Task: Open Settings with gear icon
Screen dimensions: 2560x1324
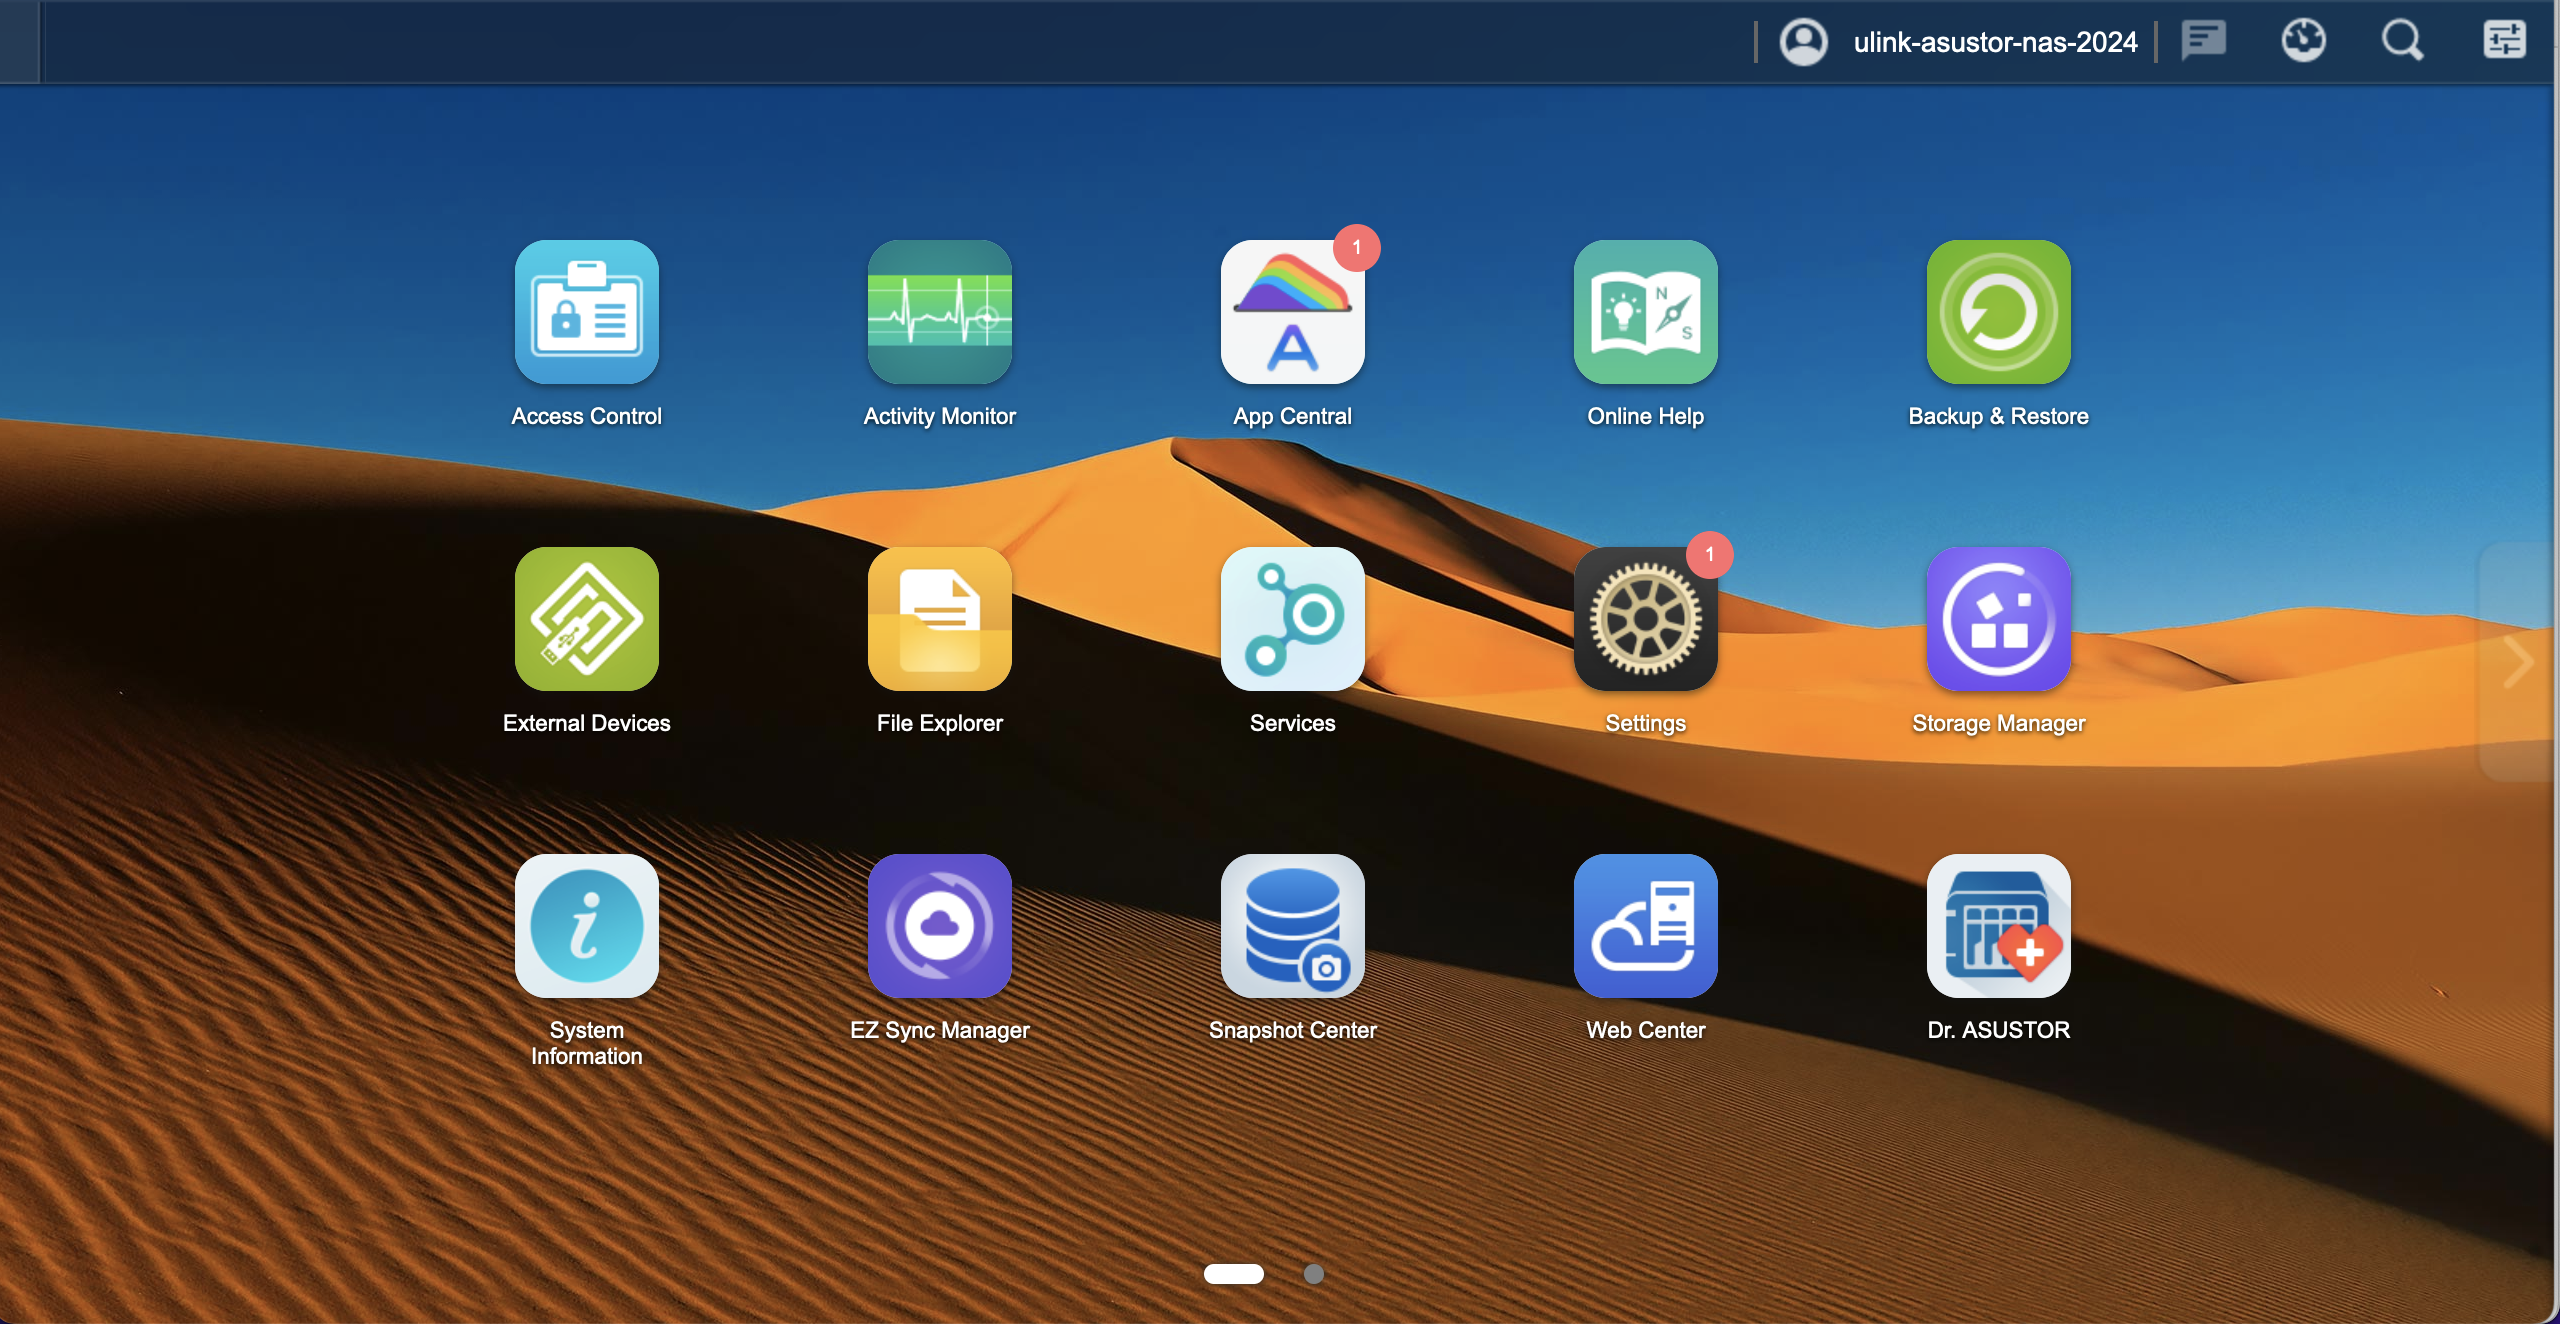Action: point(1645,619)
